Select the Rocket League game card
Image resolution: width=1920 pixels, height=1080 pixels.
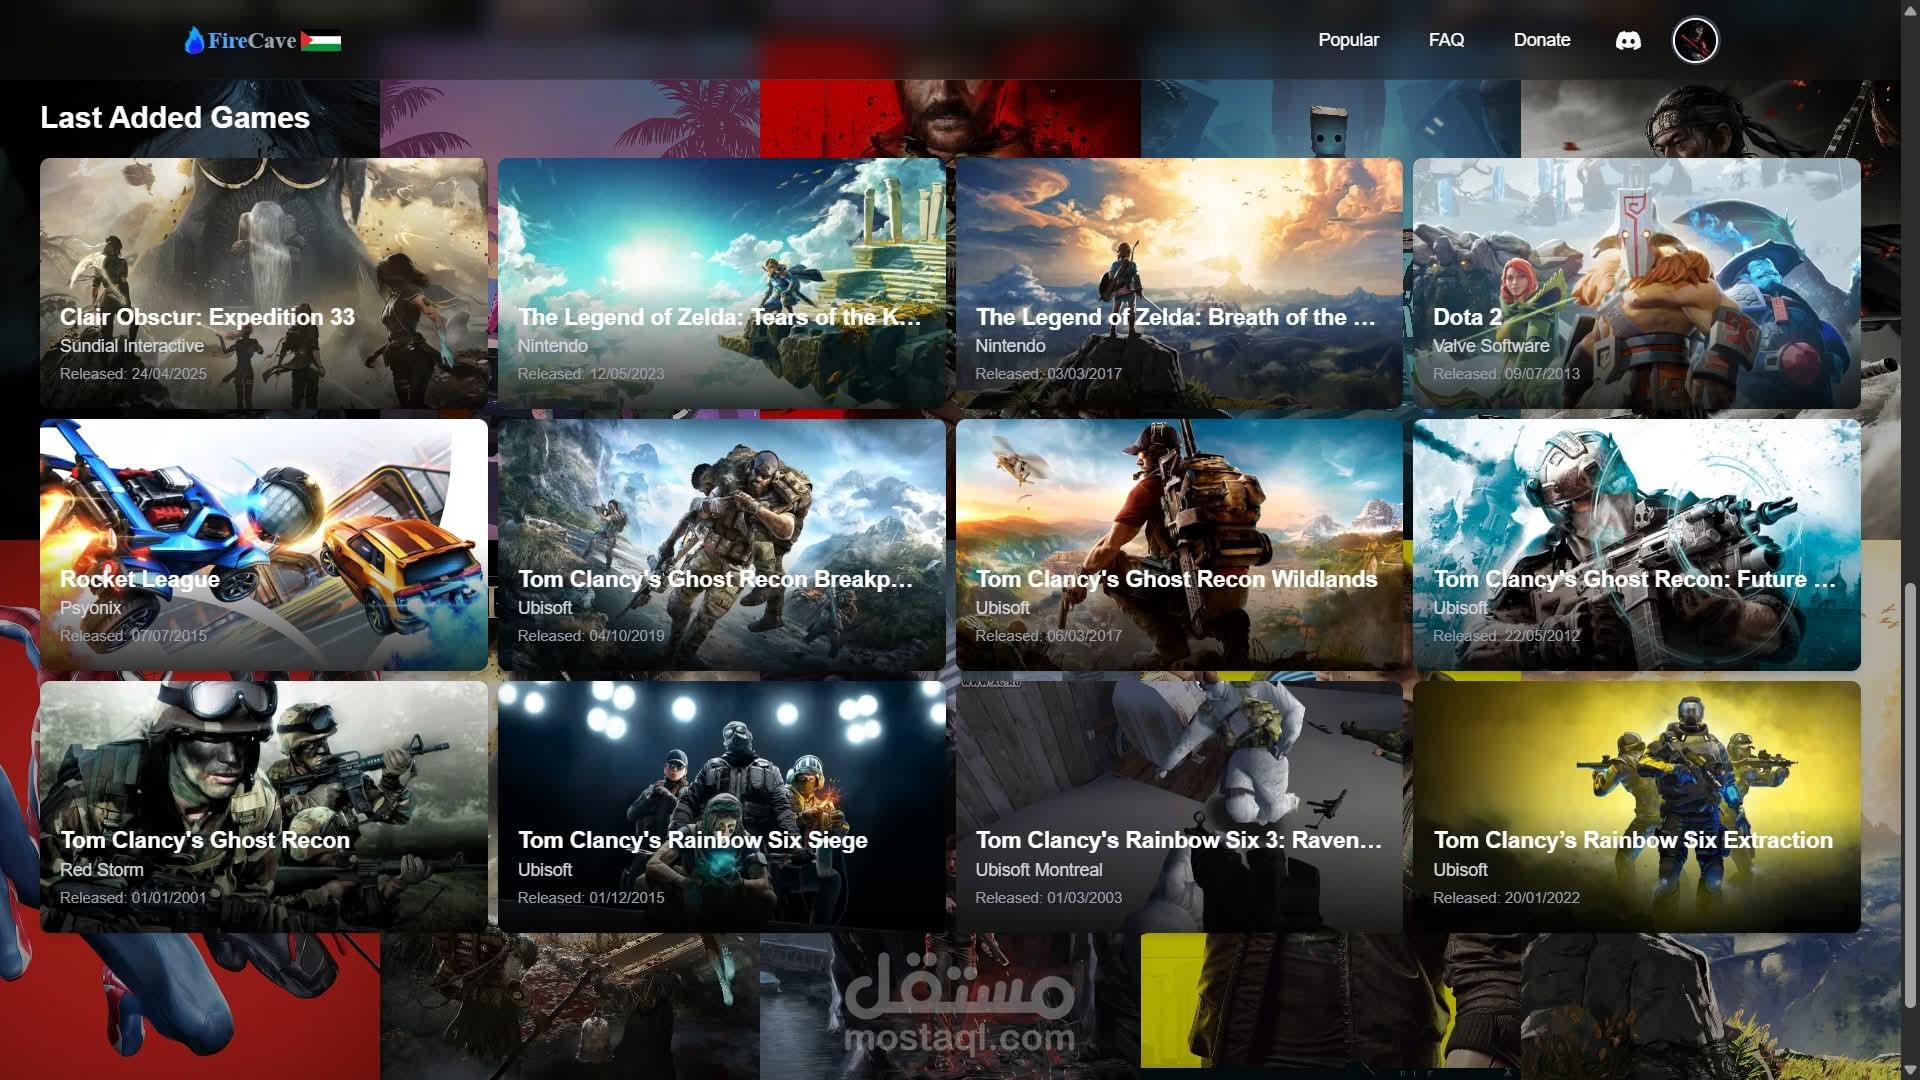coord(263,545)
